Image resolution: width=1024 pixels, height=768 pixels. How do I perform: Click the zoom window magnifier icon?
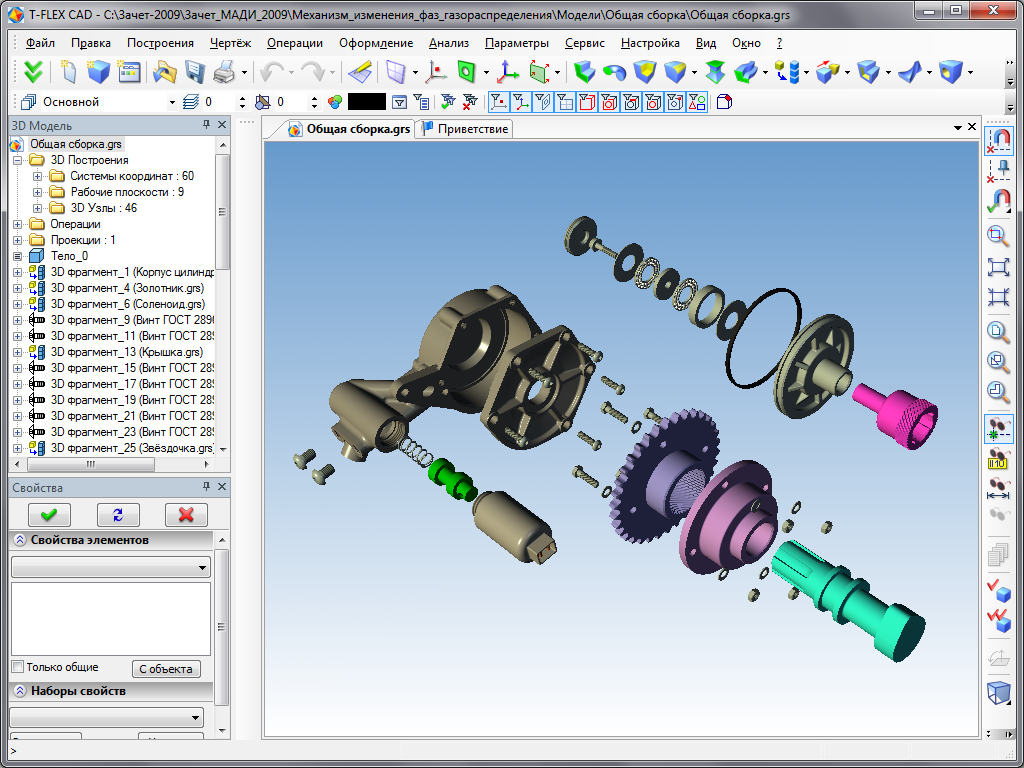click(998, 236)
